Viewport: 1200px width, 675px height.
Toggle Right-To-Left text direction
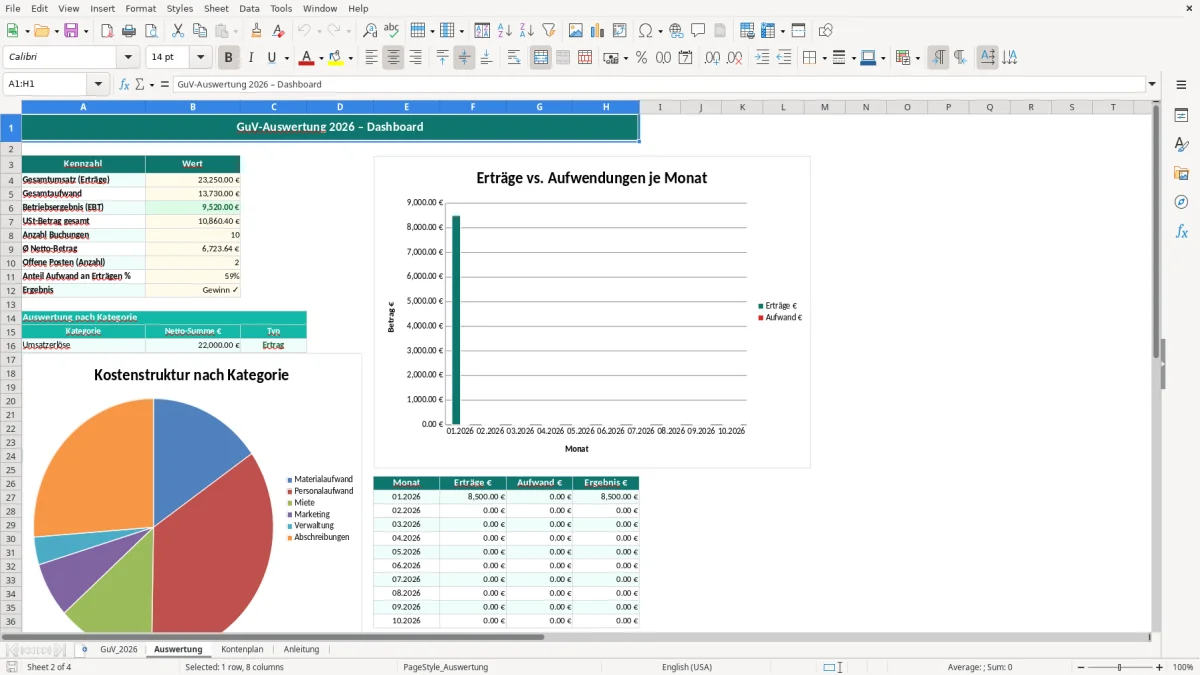960,58
